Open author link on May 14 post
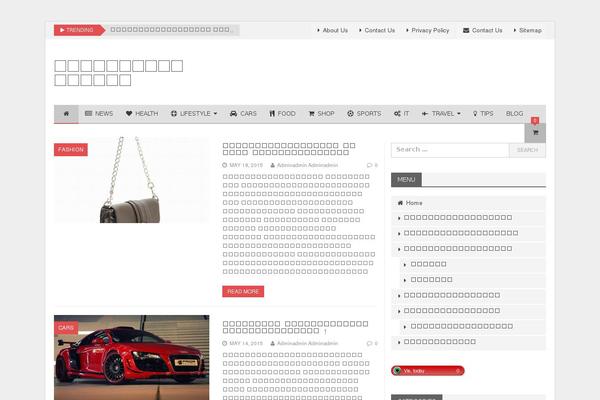Image resolution: width=600 pixels, height=400 pixels. pos(307,343)
